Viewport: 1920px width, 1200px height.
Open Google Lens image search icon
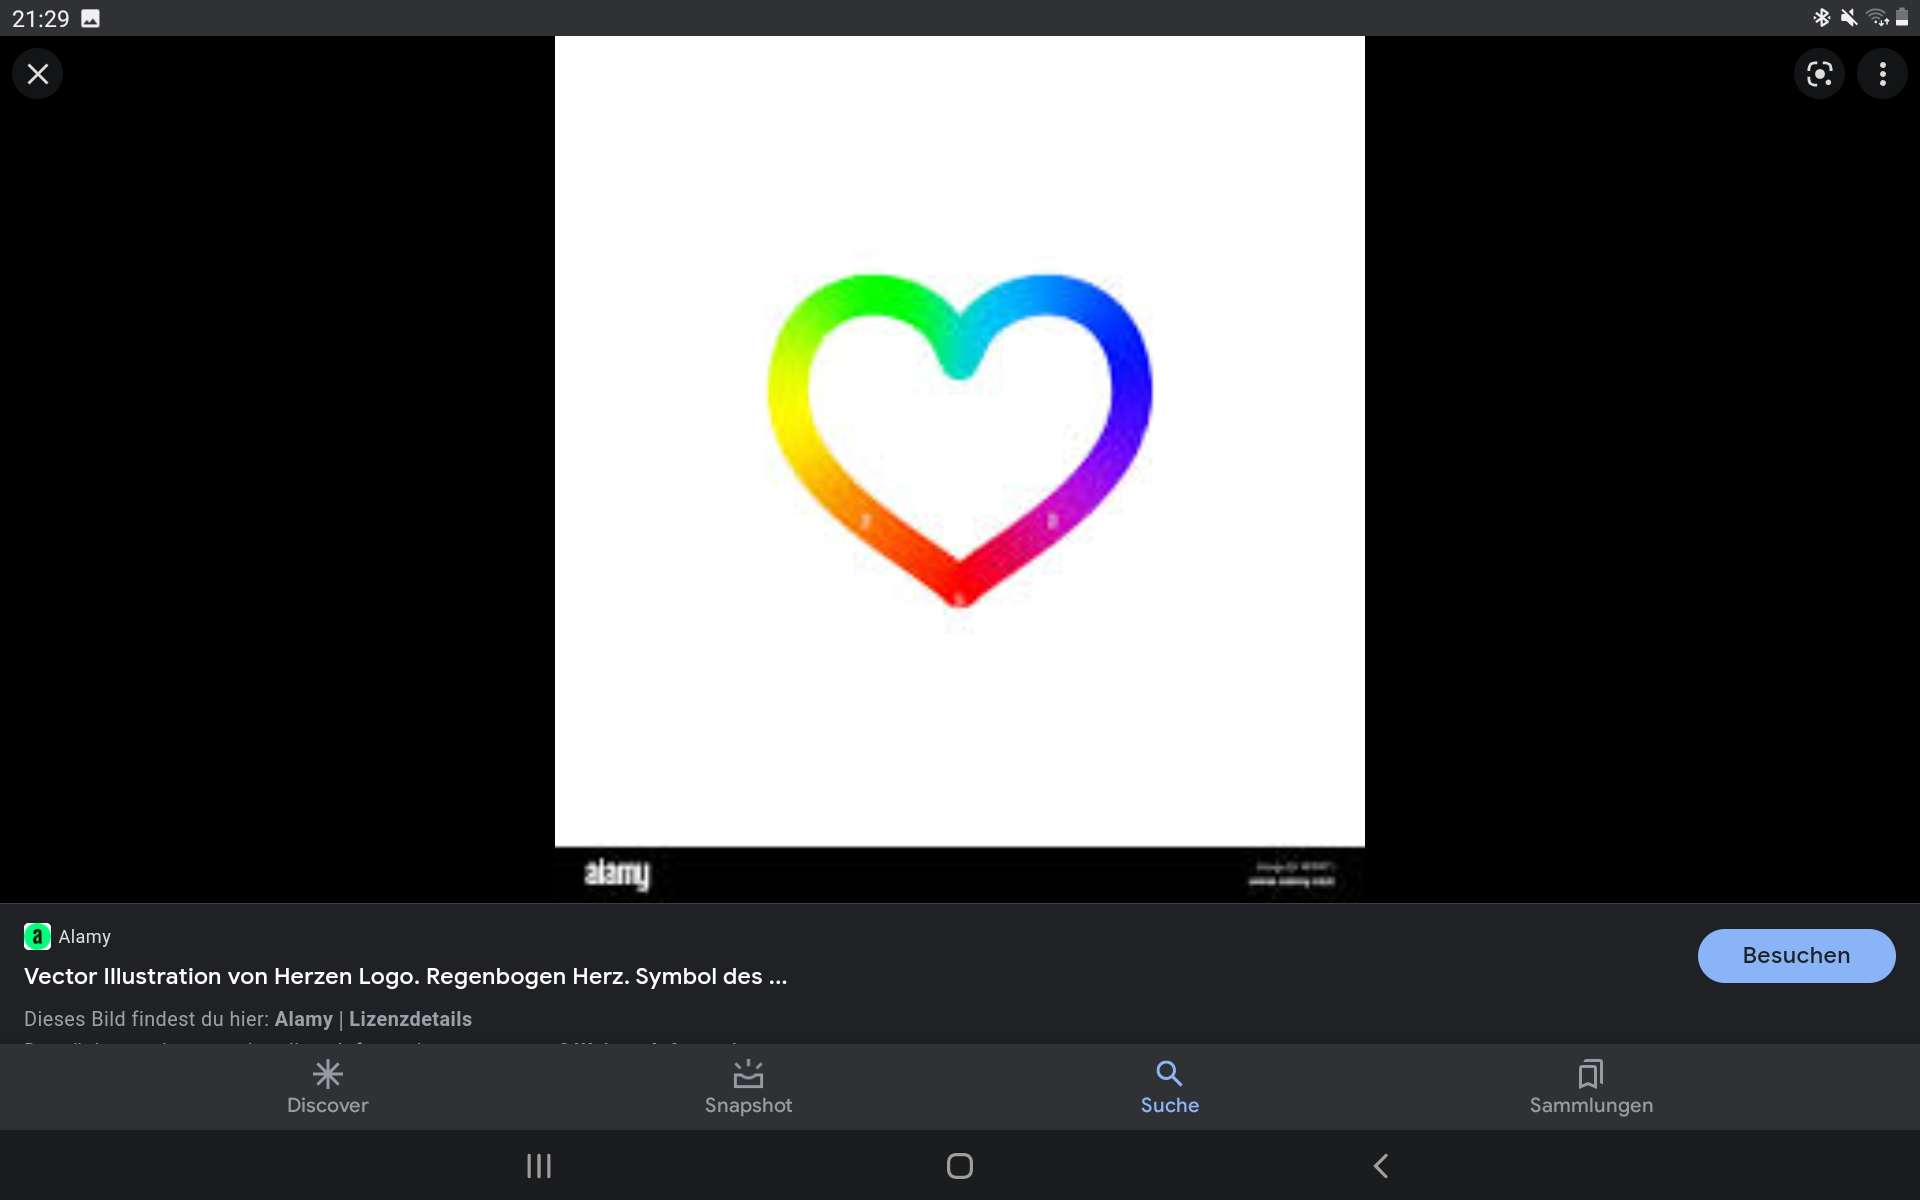pos(1819,74)
